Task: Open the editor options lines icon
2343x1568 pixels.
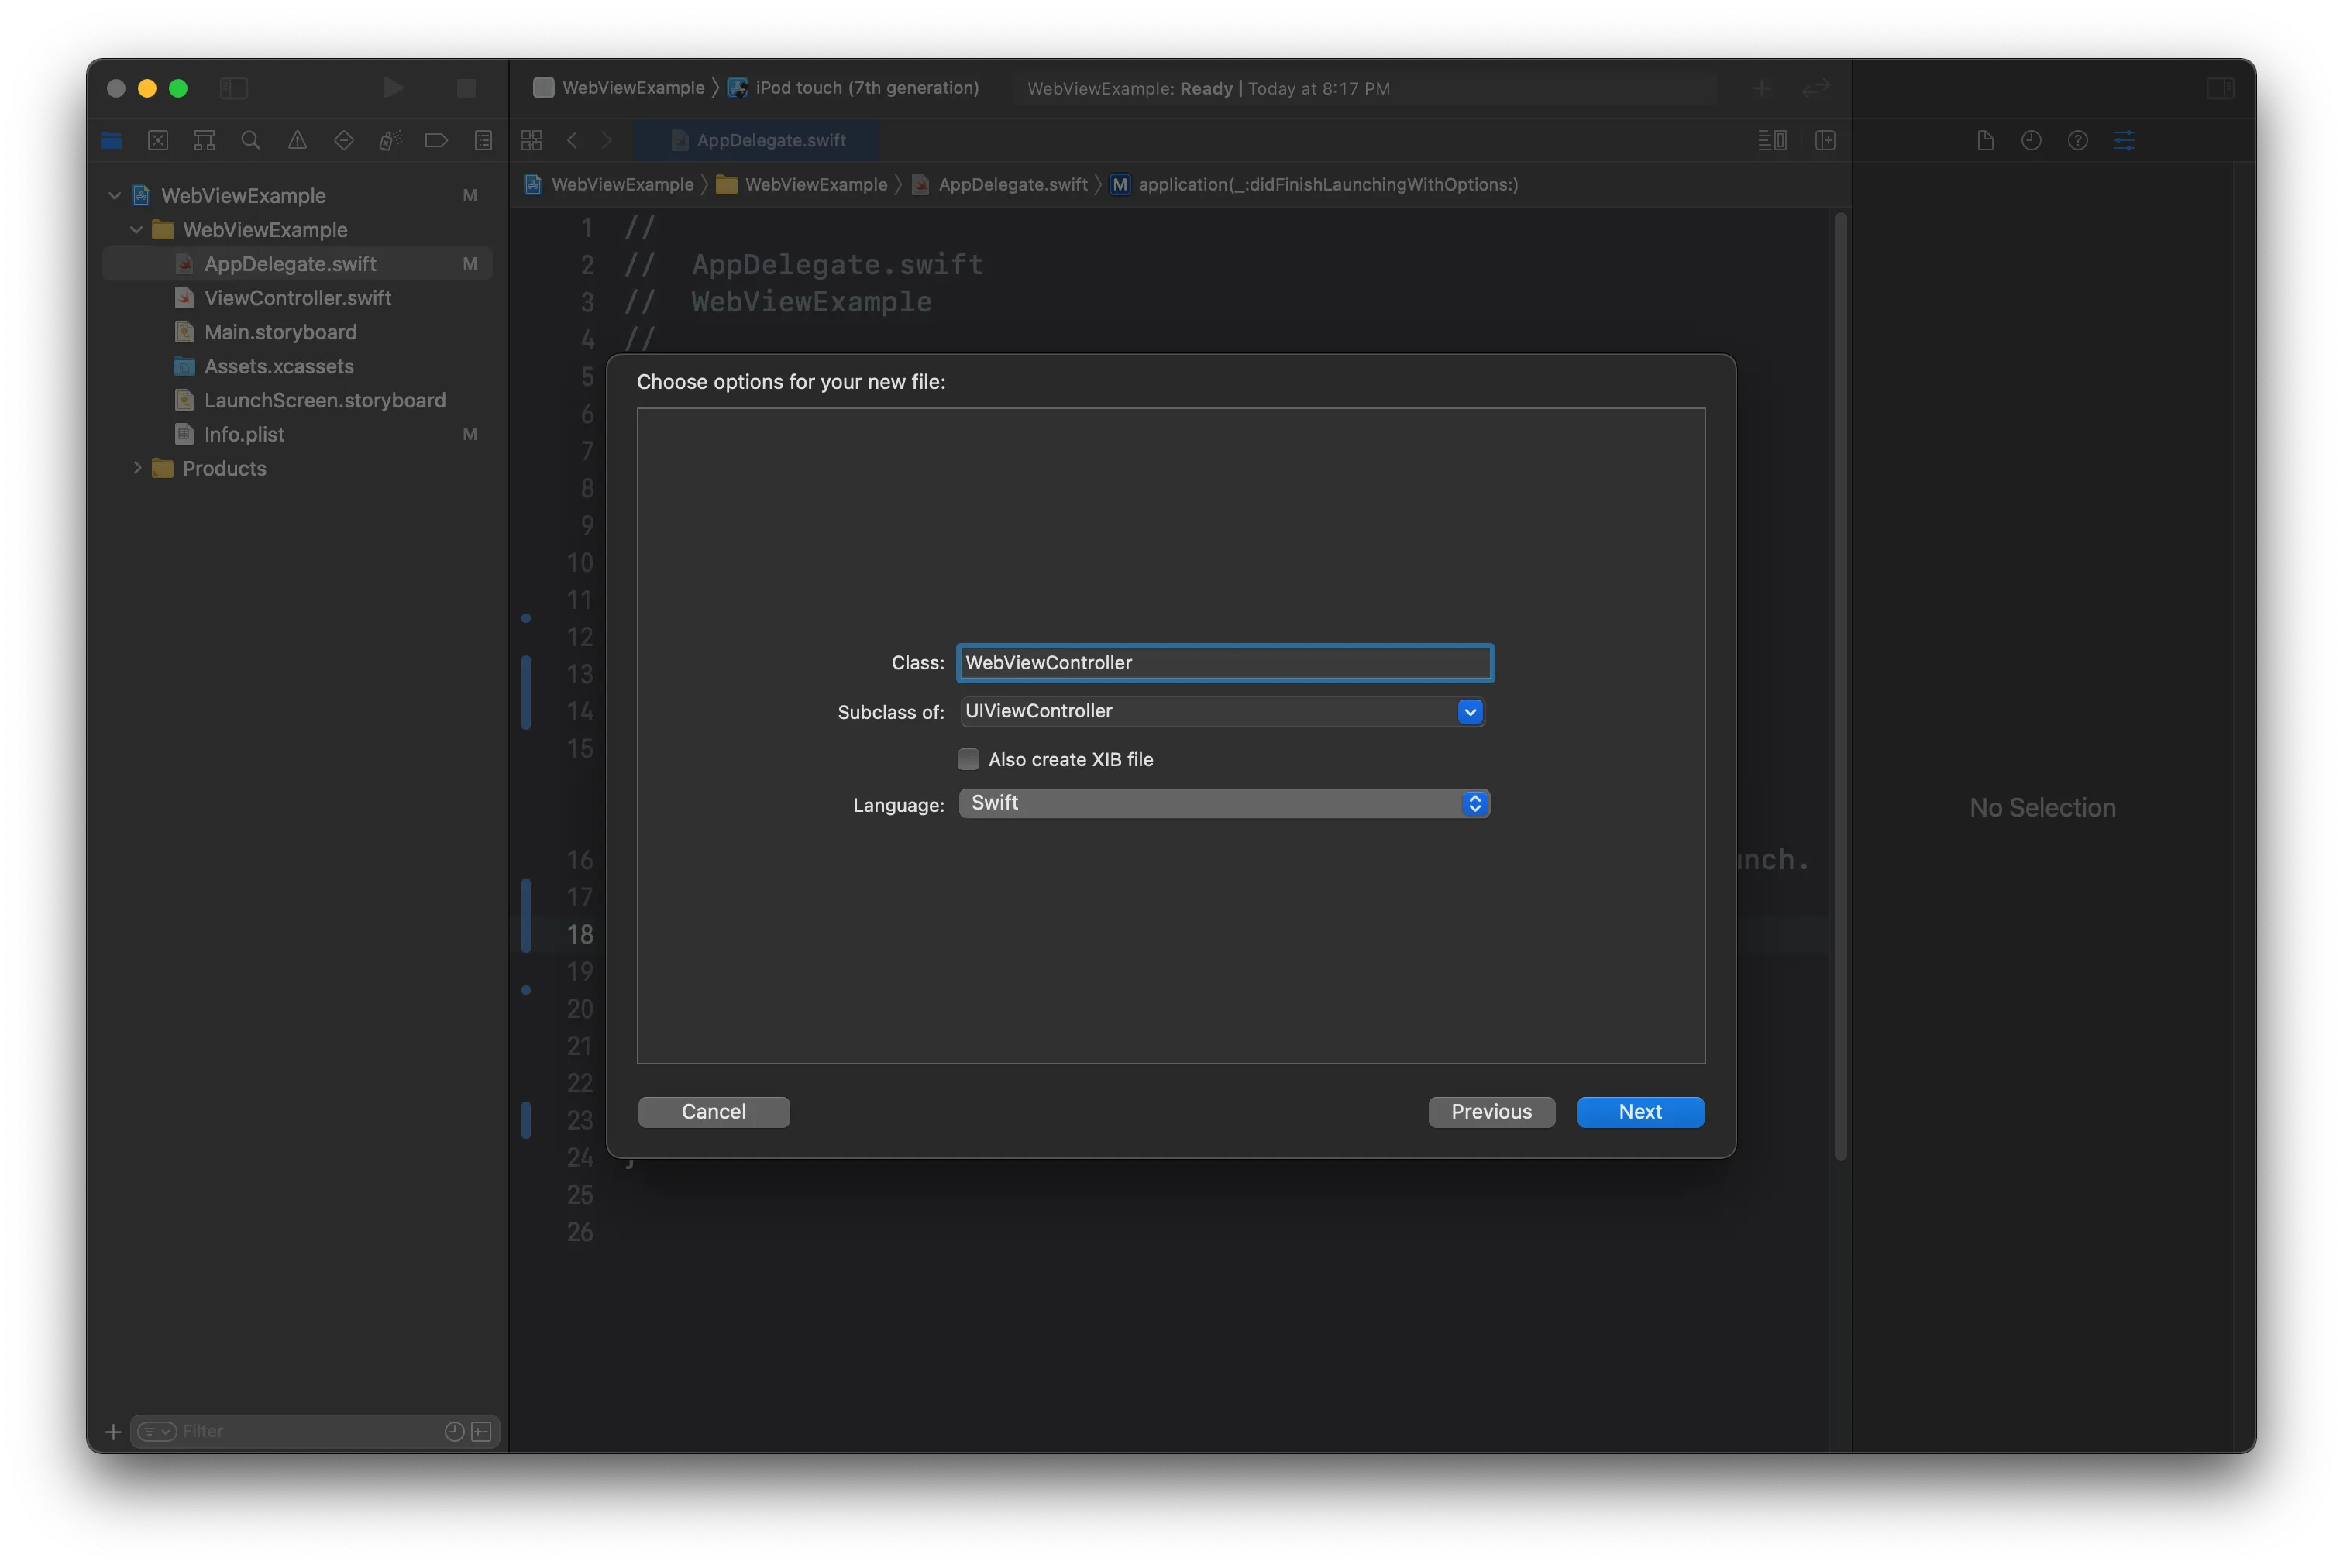Action: [1772, 141]
